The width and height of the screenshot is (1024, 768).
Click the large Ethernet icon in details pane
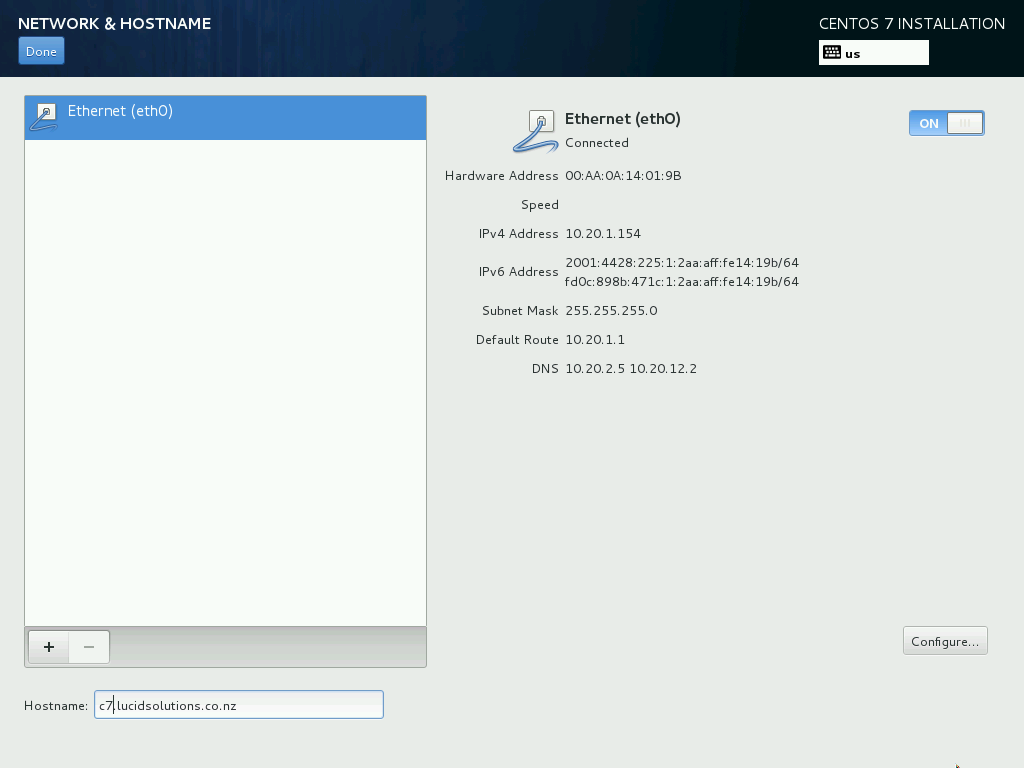536,131
